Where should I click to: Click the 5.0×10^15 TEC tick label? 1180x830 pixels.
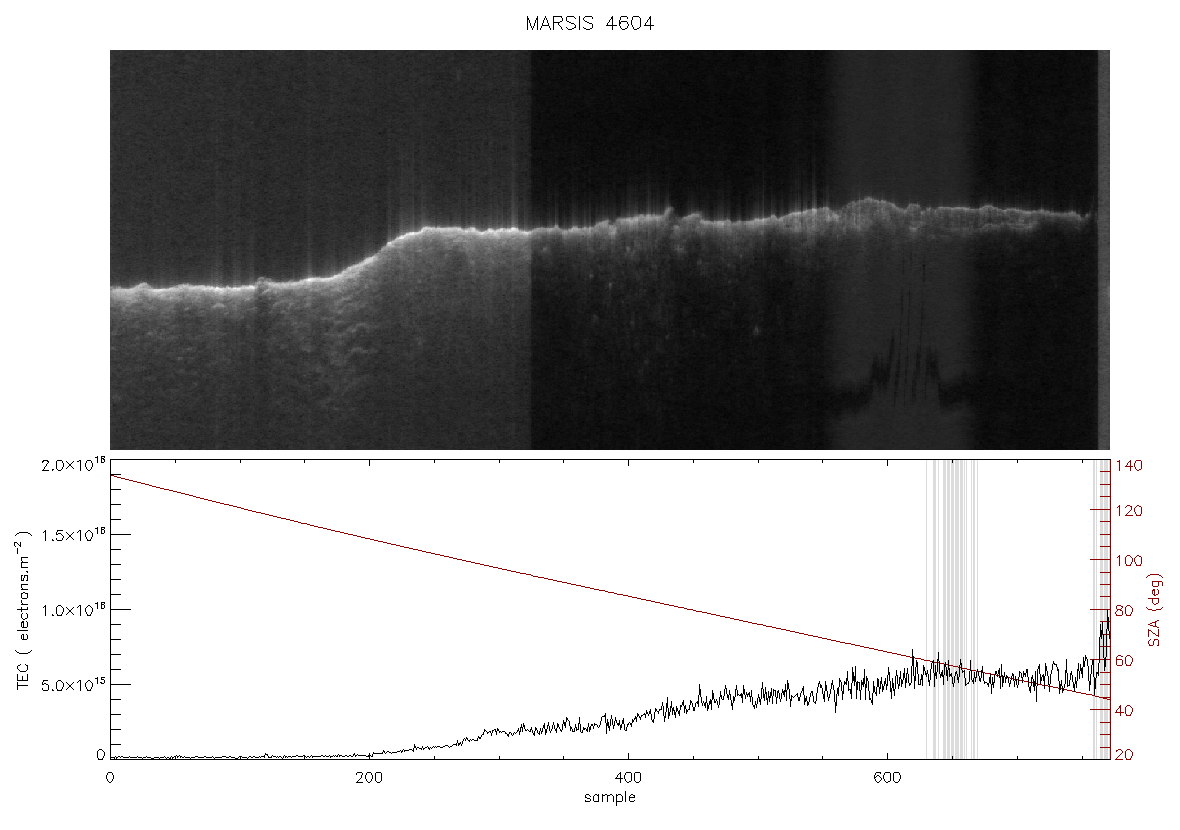[74, 685]
